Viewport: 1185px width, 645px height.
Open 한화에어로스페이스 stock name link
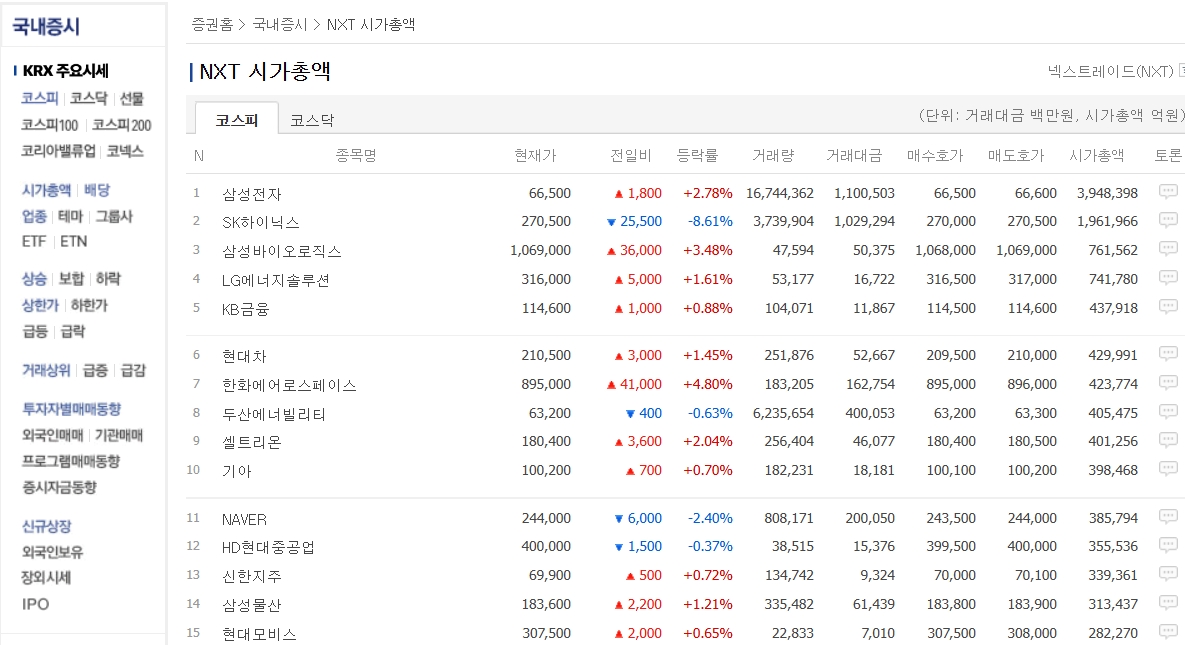289,385
